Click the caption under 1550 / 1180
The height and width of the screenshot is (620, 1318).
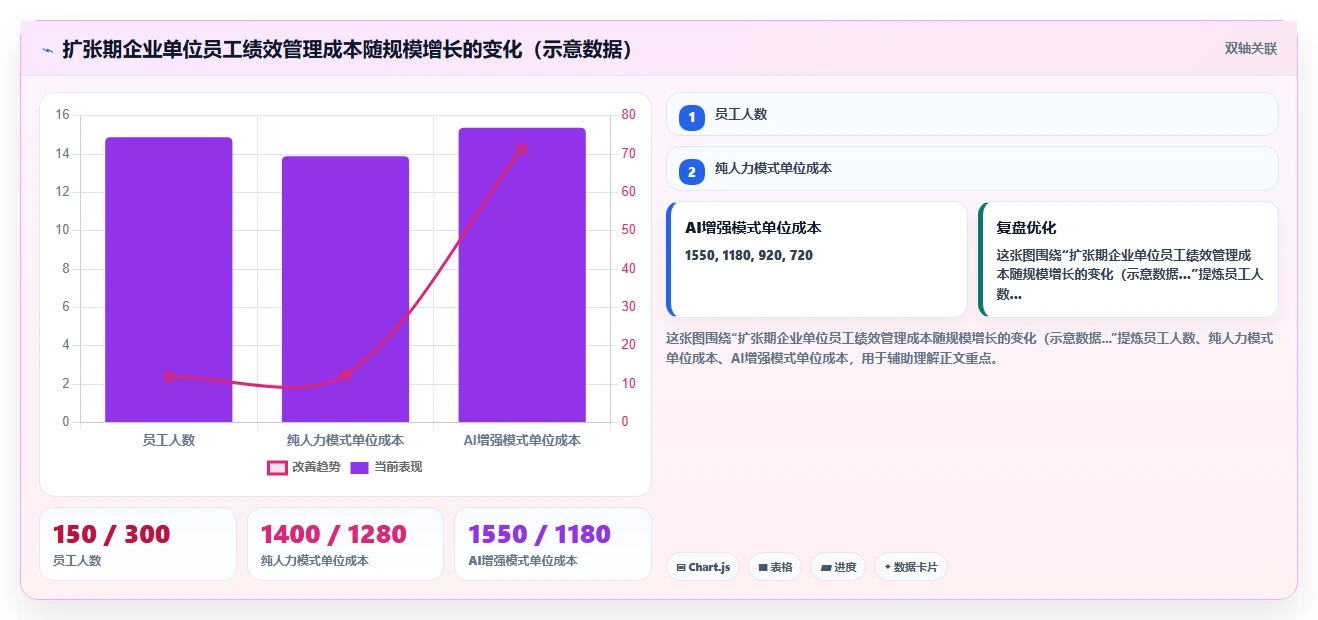[523, 561]
